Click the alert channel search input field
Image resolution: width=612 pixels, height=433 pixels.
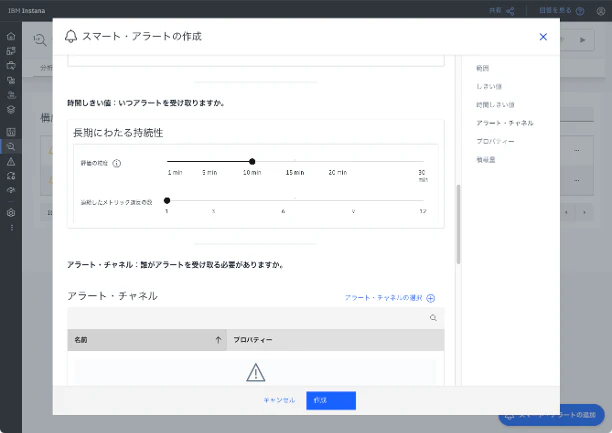pyautogui.click(x=256, y=318)
